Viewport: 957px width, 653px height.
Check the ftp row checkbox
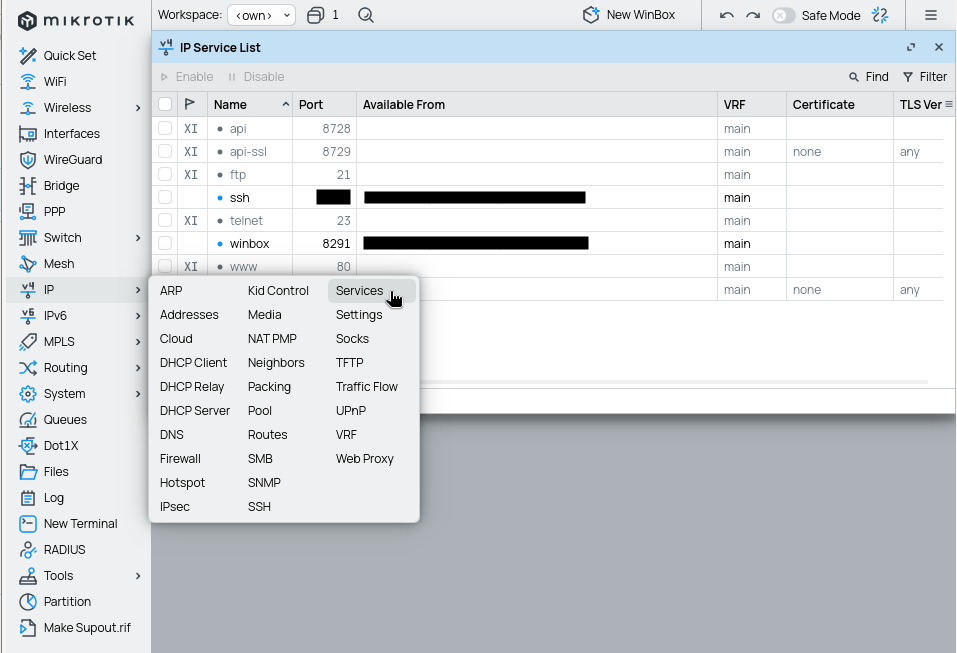pyautogui.click(x=165, y=174)
